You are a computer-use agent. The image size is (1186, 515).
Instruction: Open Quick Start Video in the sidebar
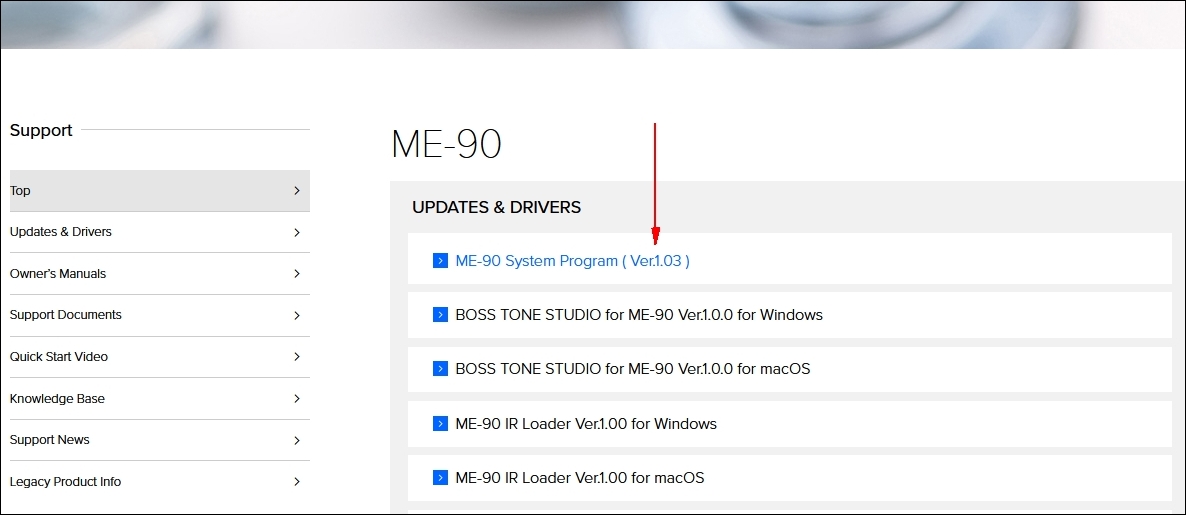pyautogui.click(x=160, y=357)
